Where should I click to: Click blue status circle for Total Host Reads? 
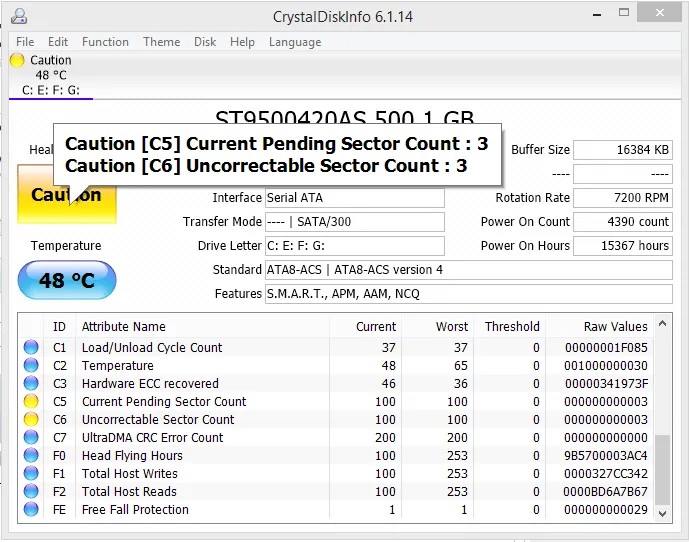click(x=31, y=491)
